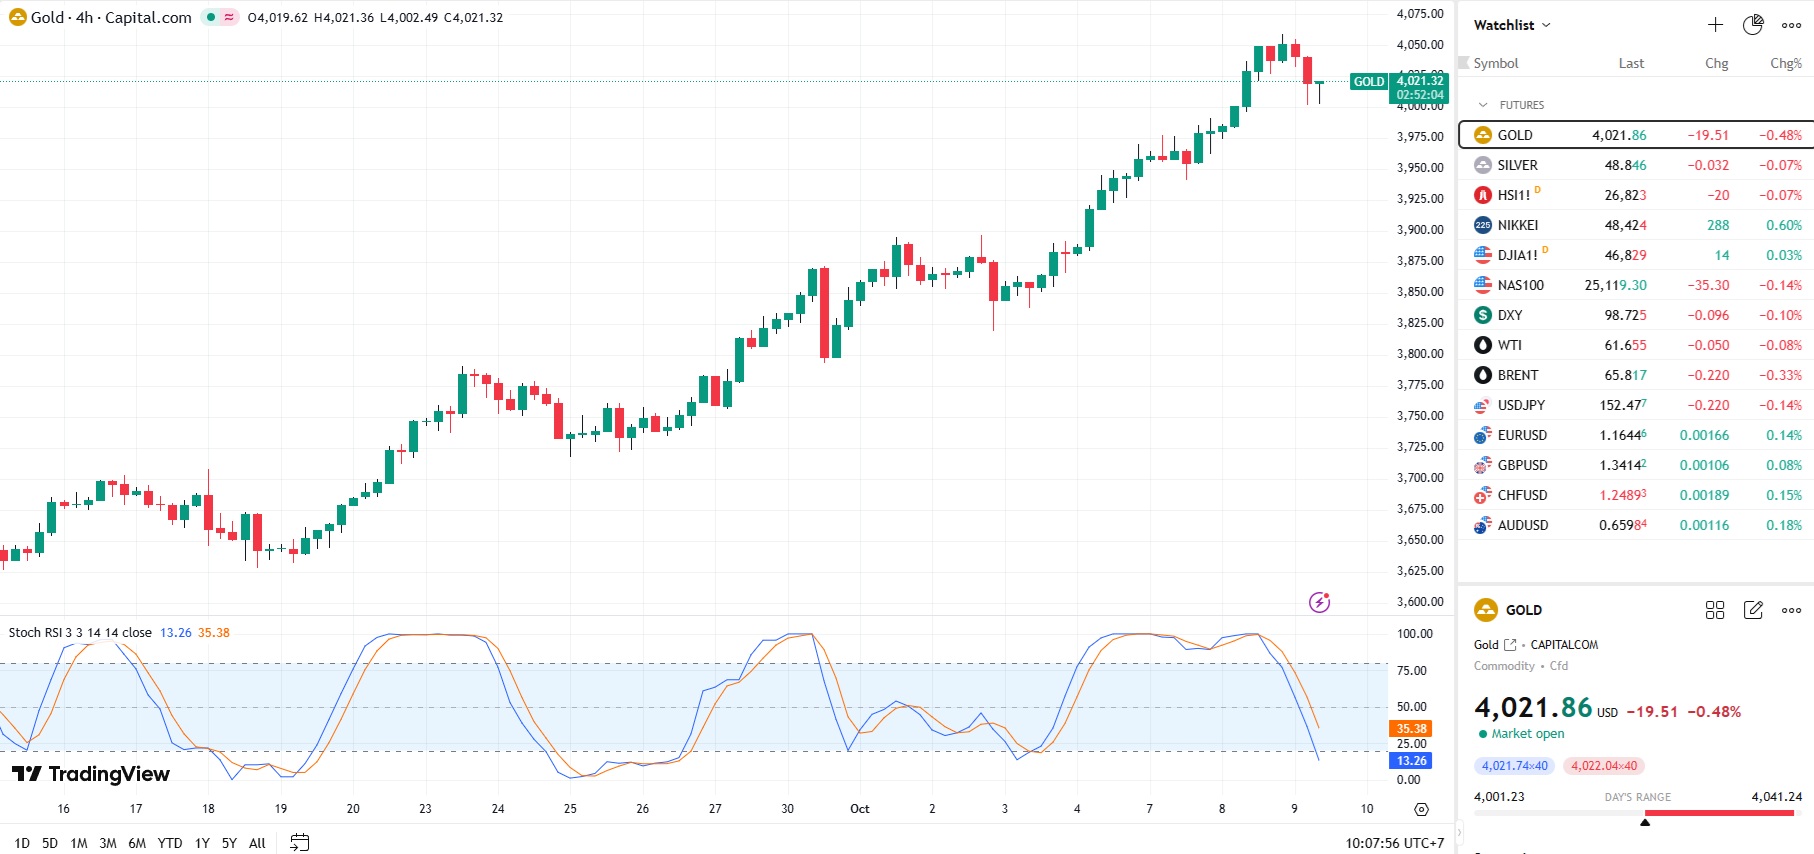Click the Stoch RSI indicator label
Screen dimensions: 1814x854
coord(80,632)
